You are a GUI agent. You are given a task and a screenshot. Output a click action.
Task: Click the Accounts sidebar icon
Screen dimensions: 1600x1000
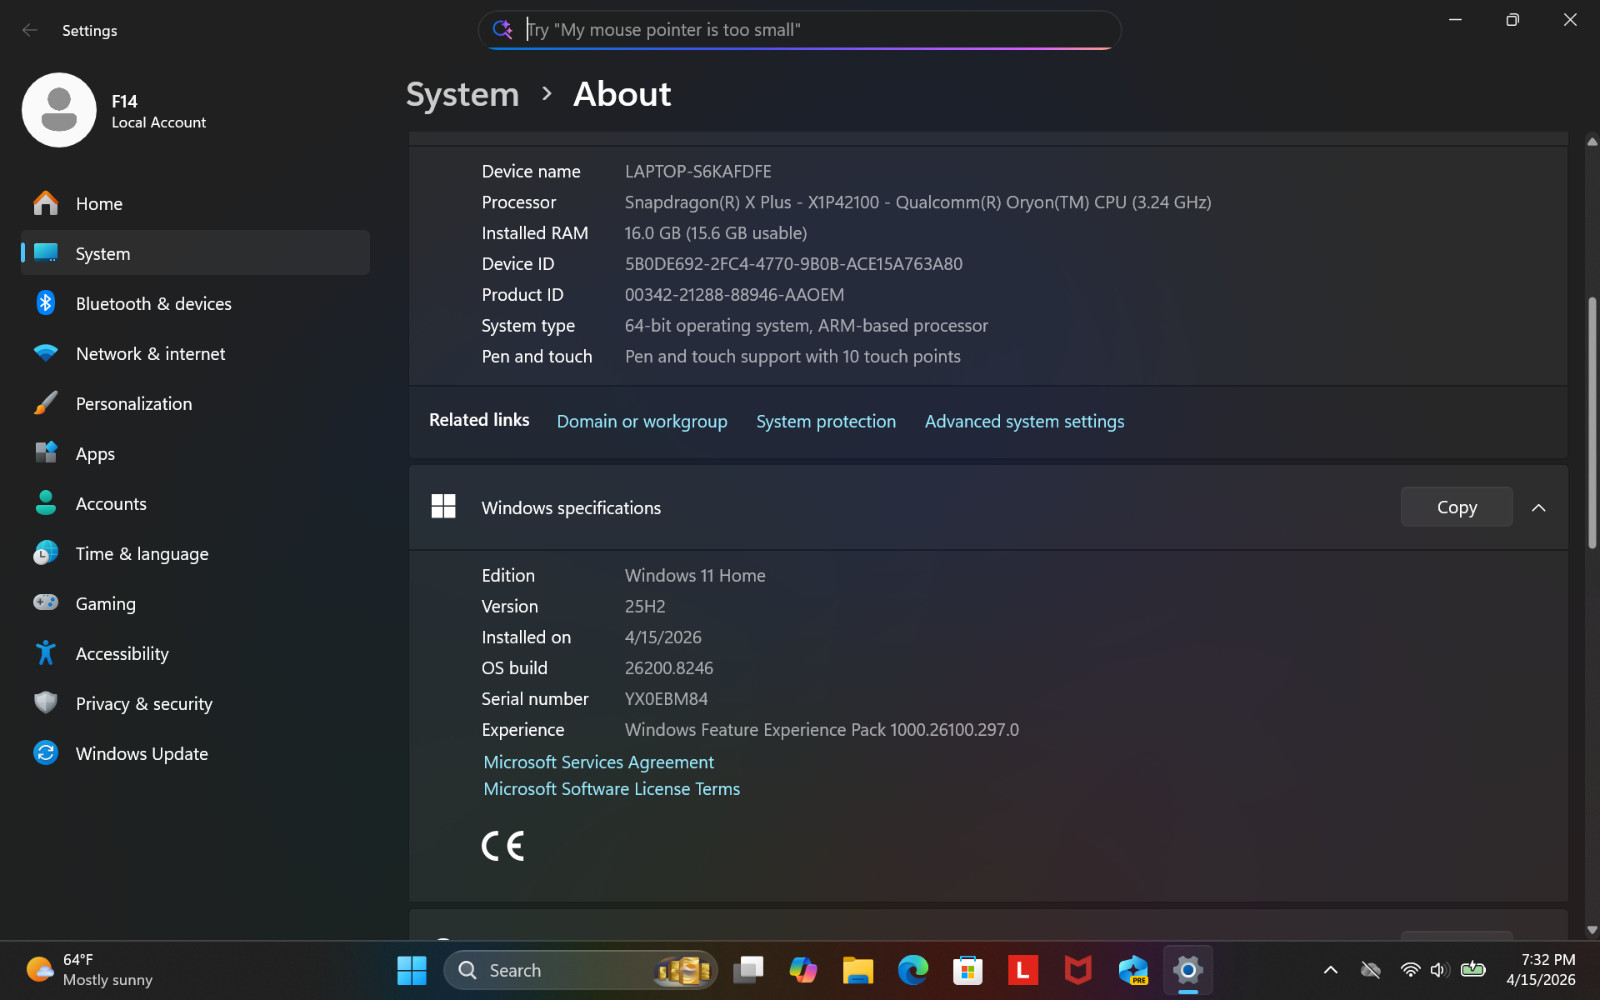point(46,503)
